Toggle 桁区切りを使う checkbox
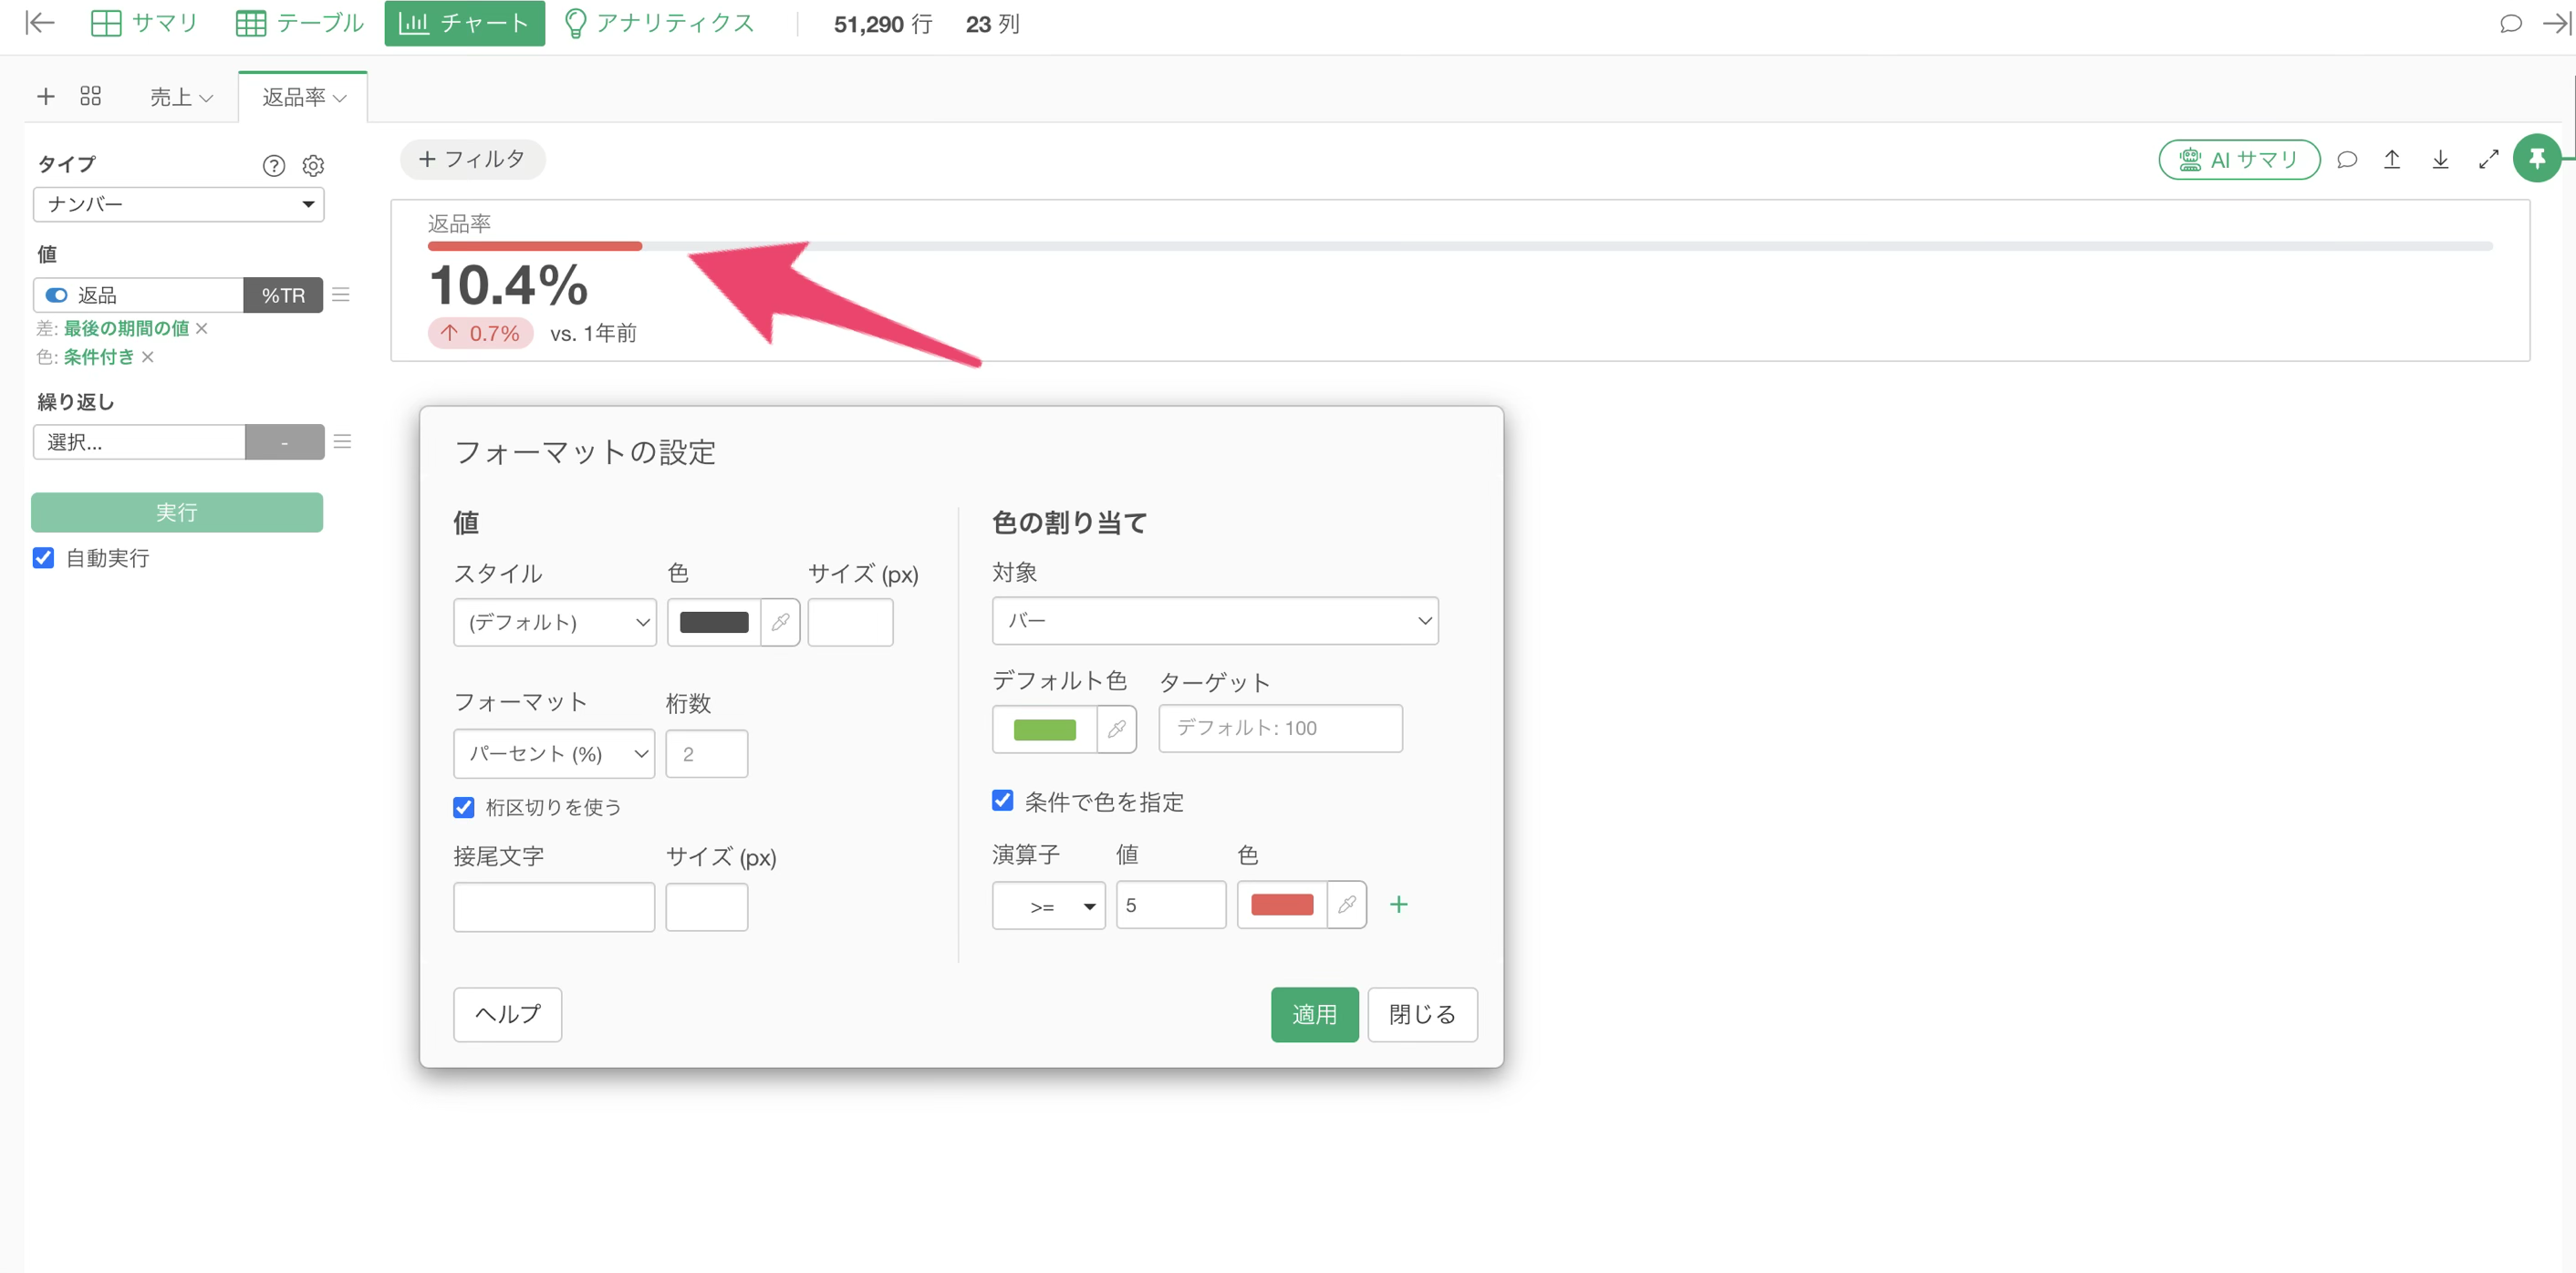 pyautogui.click(x=463, y=807)
